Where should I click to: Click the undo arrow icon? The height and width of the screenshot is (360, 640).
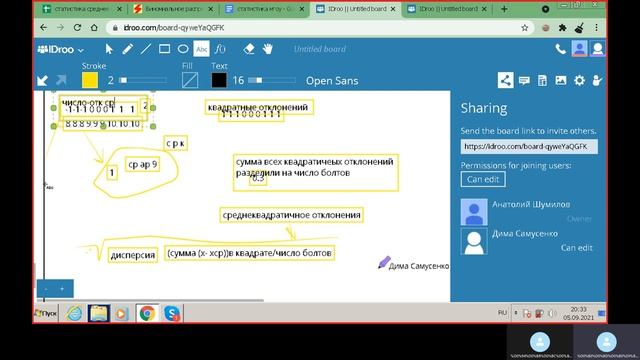pyautogui.click(x=42, y=80)
